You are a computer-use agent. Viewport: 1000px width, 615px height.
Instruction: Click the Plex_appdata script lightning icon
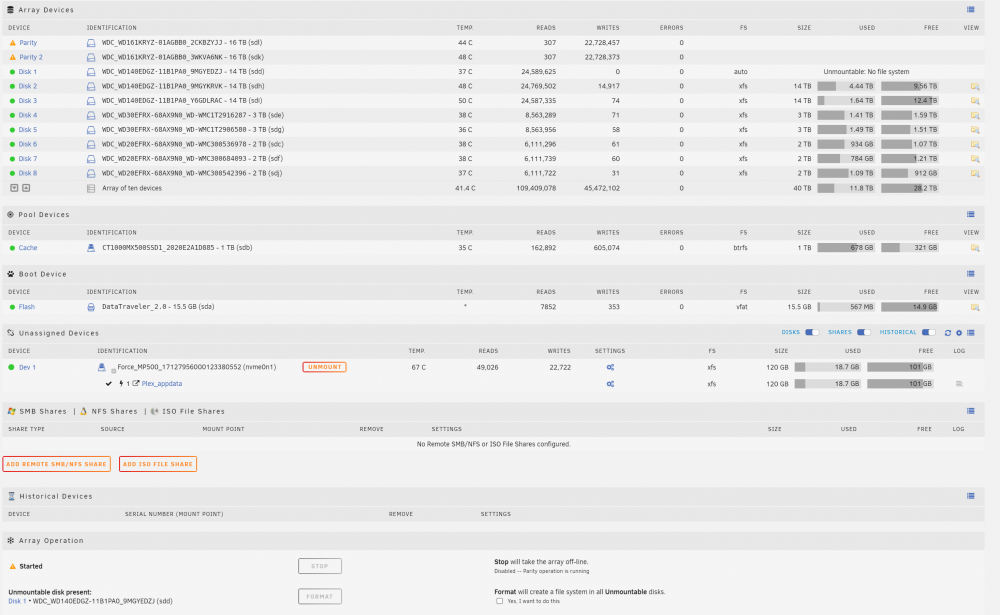121,384
